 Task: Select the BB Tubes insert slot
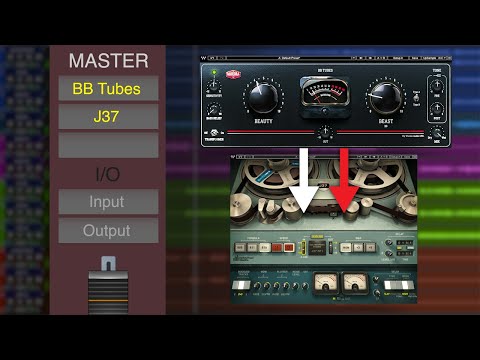click(108, 88)
